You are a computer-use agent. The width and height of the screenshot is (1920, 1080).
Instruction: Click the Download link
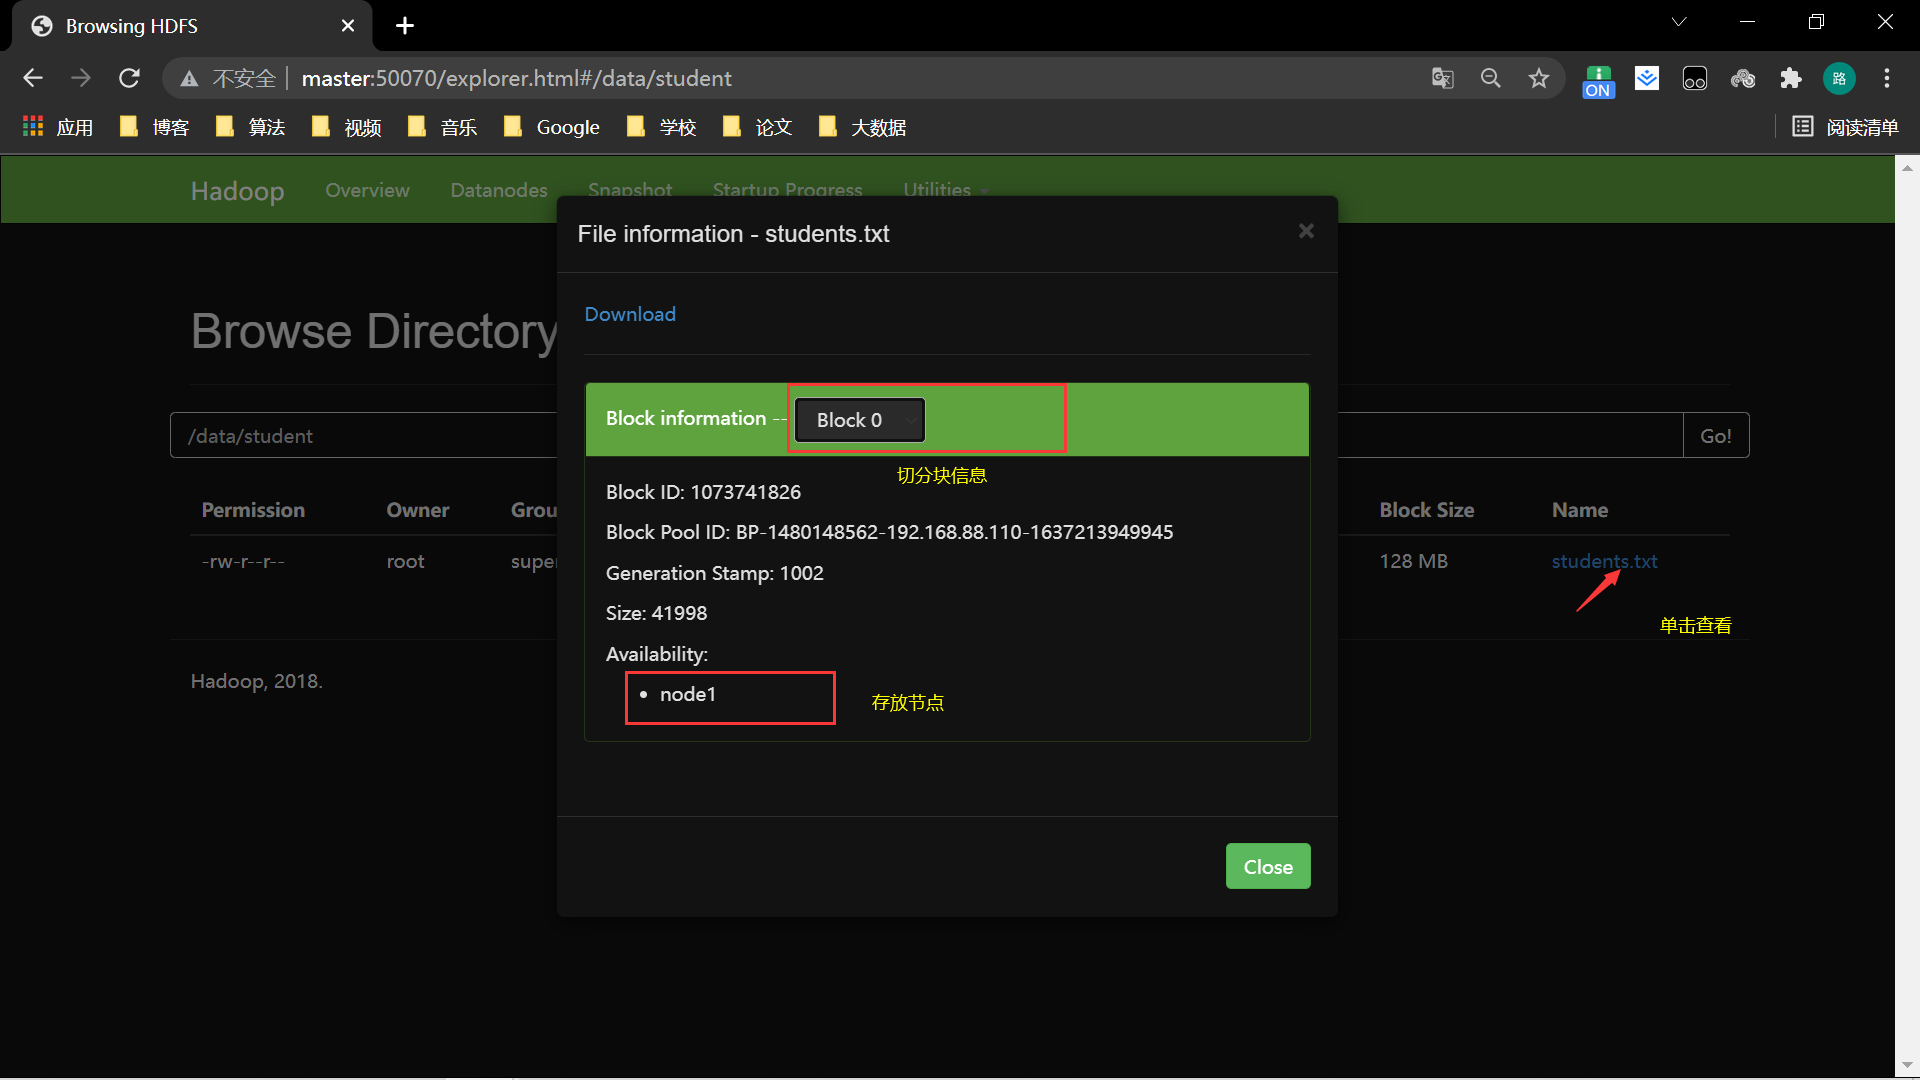pyautogui.click(x=630, y=314)
